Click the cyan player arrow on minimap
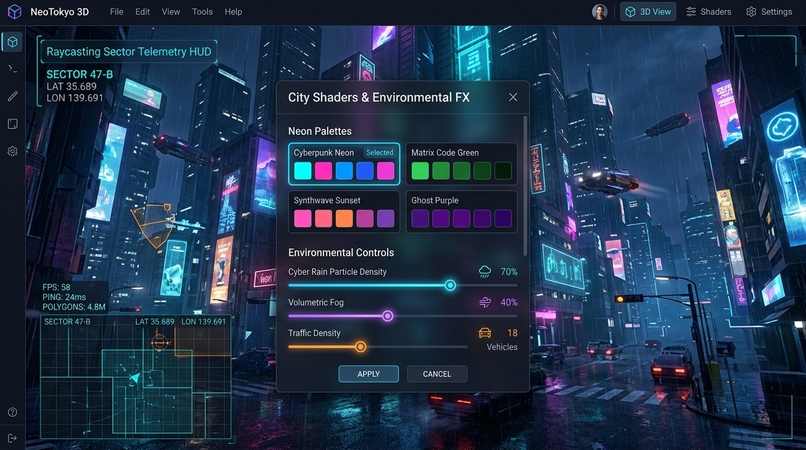 135,378
